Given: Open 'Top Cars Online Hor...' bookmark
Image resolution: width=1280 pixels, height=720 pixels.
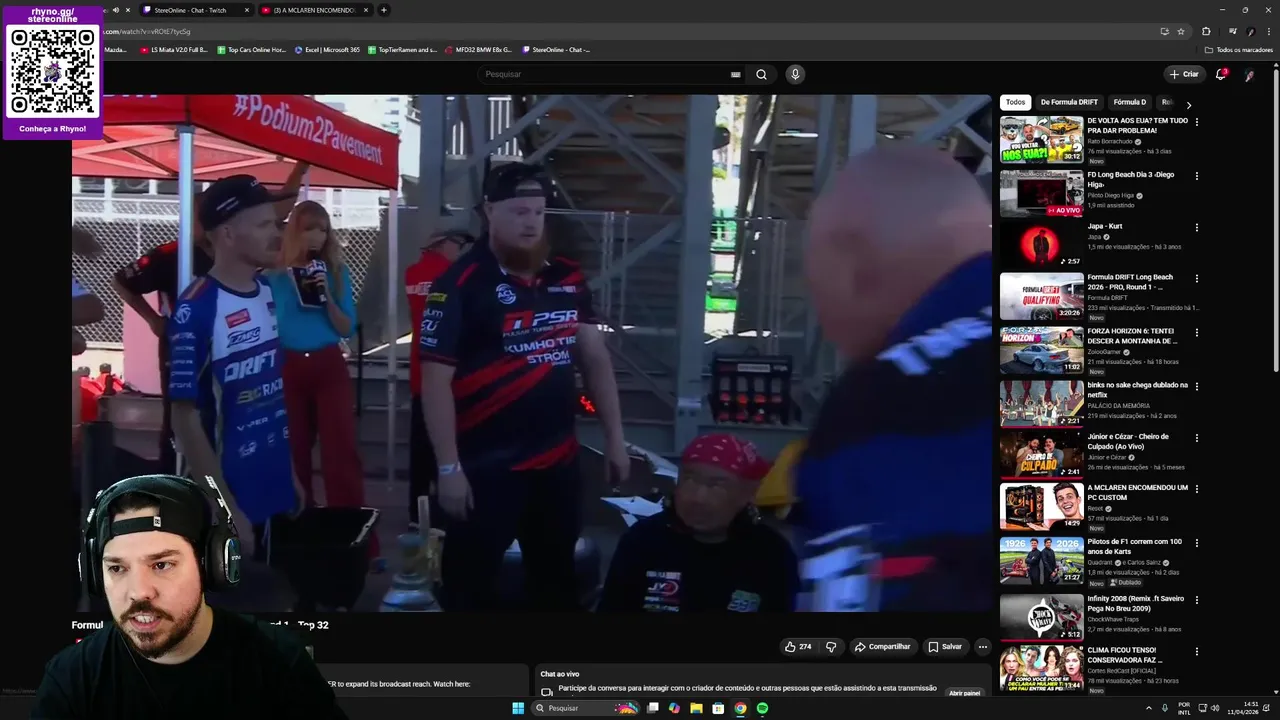Looking at the screenshot, I should pyautogui.click(x=250, y=49).
